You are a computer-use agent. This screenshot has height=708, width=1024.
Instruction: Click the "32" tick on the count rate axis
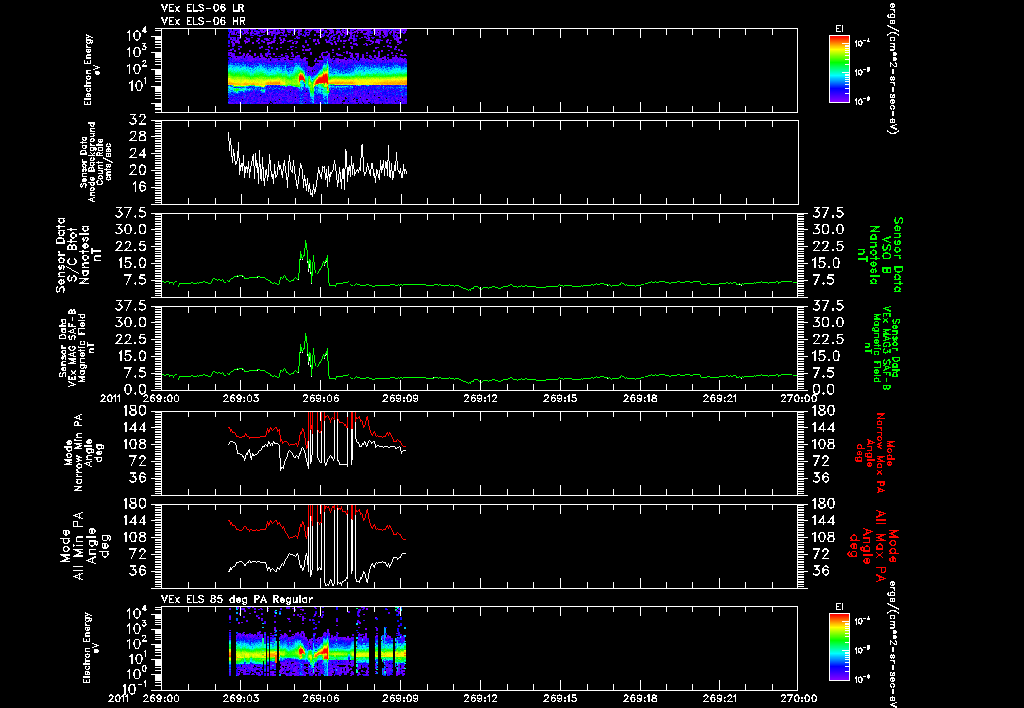(138, 120)
